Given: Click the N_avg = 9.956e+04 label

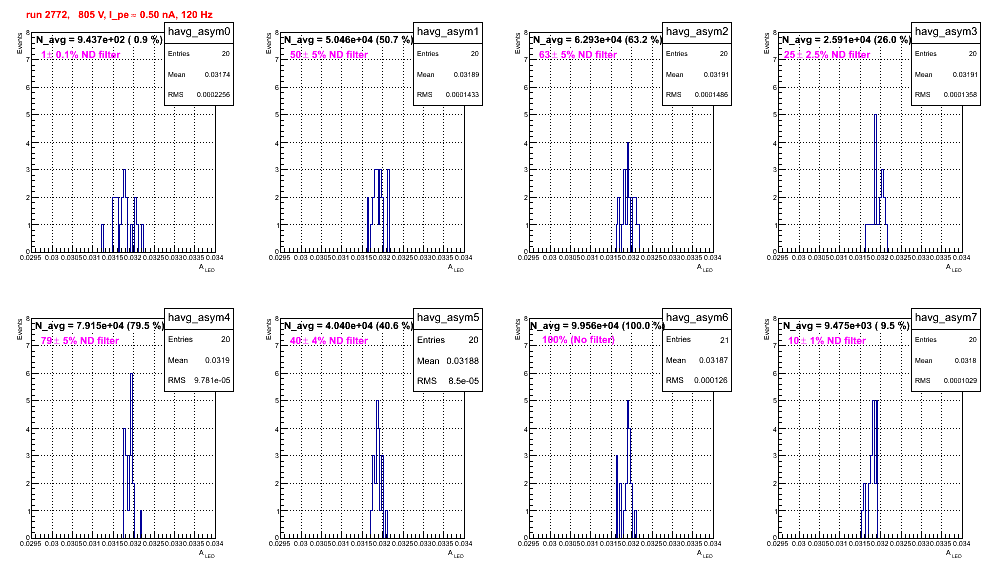Looking at the screenshot, I should (x=597, y=325).
